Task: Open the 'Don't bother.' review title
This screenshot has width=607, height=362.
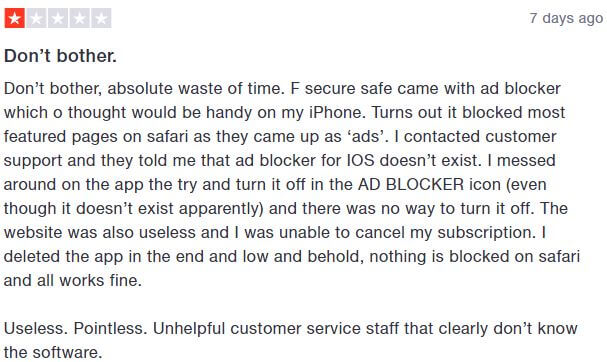Action: [60, 56]
